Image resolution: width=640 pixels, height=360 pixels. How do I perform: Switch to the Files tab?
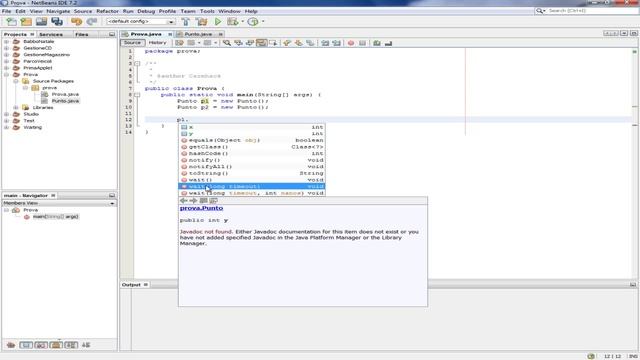(x=82, y=34)
